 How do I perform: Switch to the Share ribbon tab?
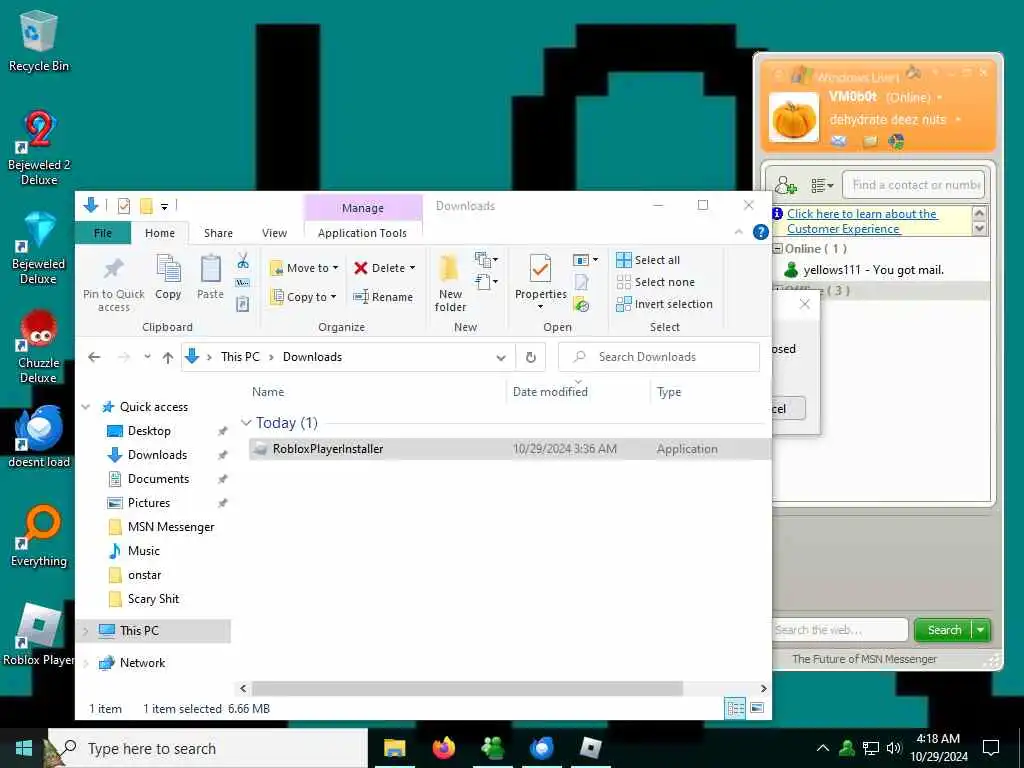[x=218, y=233]
